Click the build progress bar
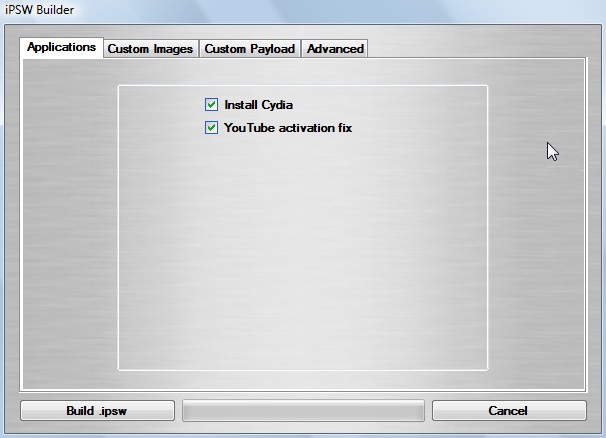 click(303, 411)
